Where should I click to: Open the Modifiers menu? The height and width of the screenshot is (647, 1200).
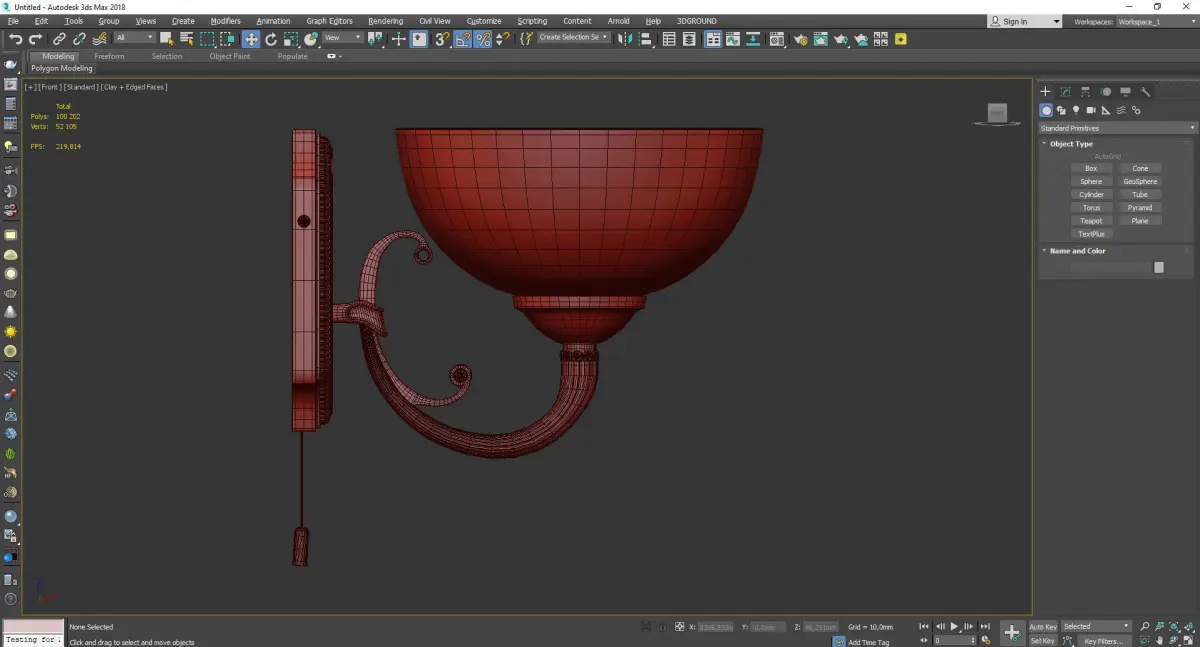225,21
